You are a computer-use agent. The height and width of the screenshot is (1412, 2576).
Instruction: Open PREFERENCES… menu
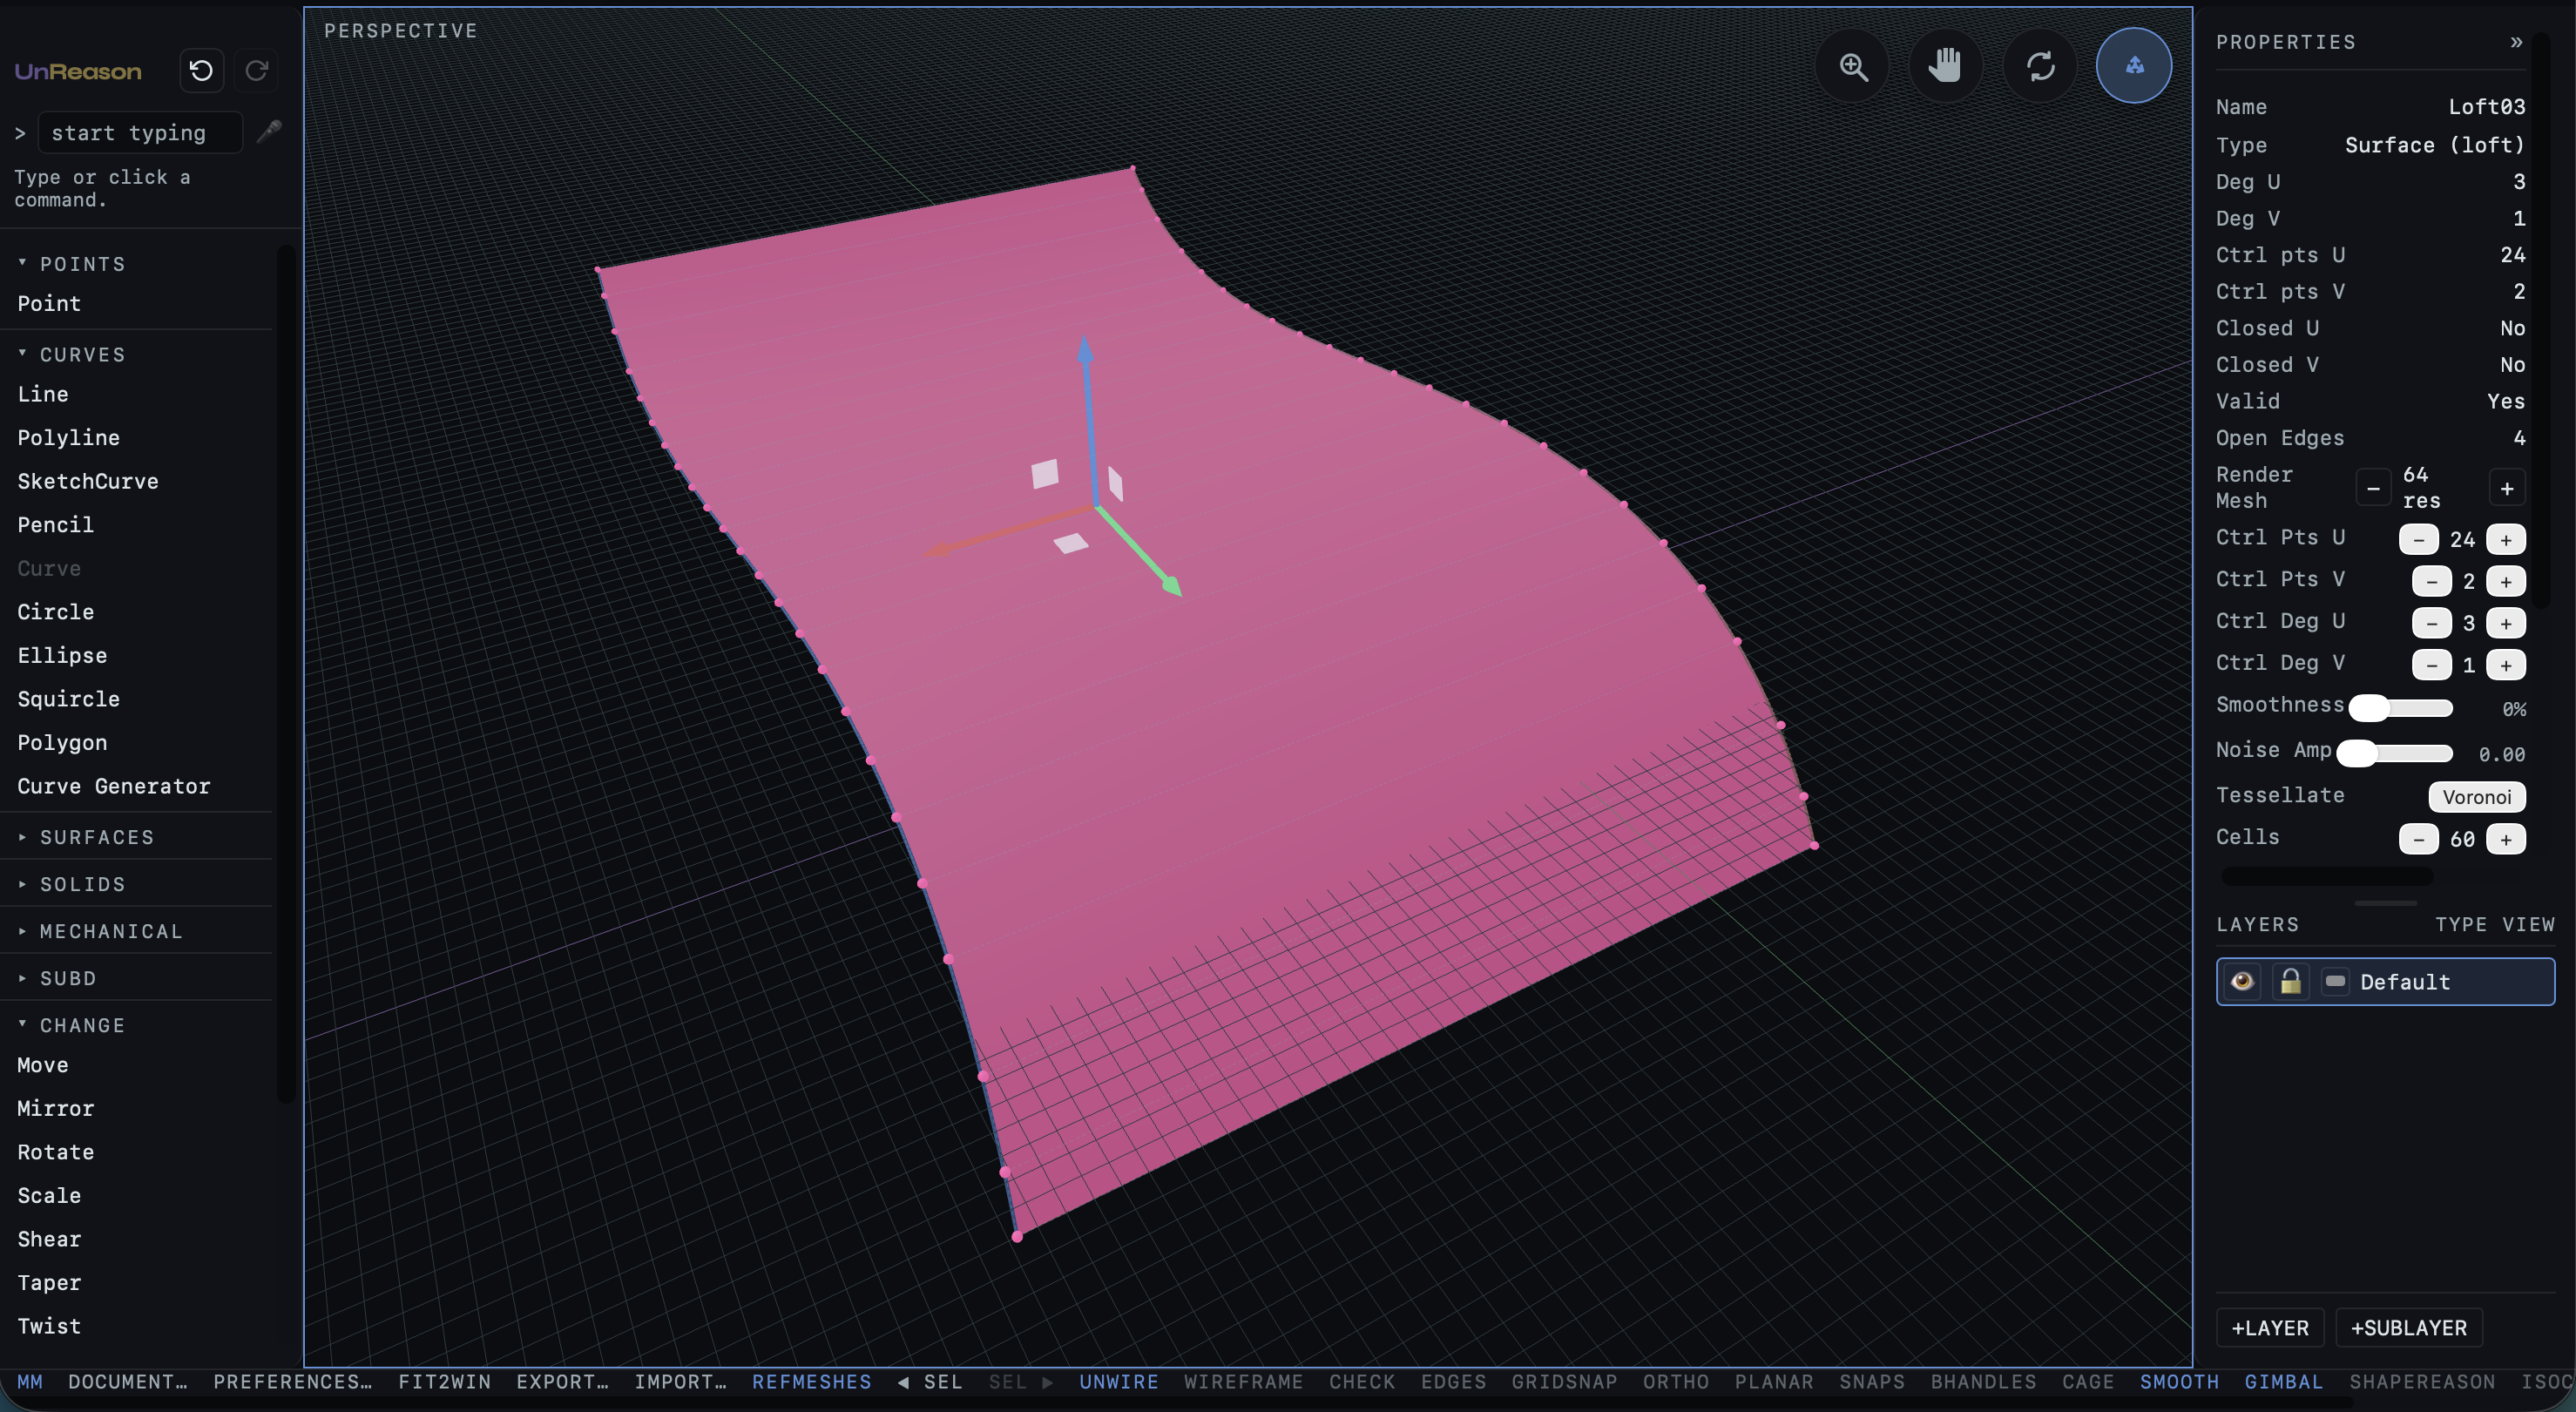point(293,1381)
